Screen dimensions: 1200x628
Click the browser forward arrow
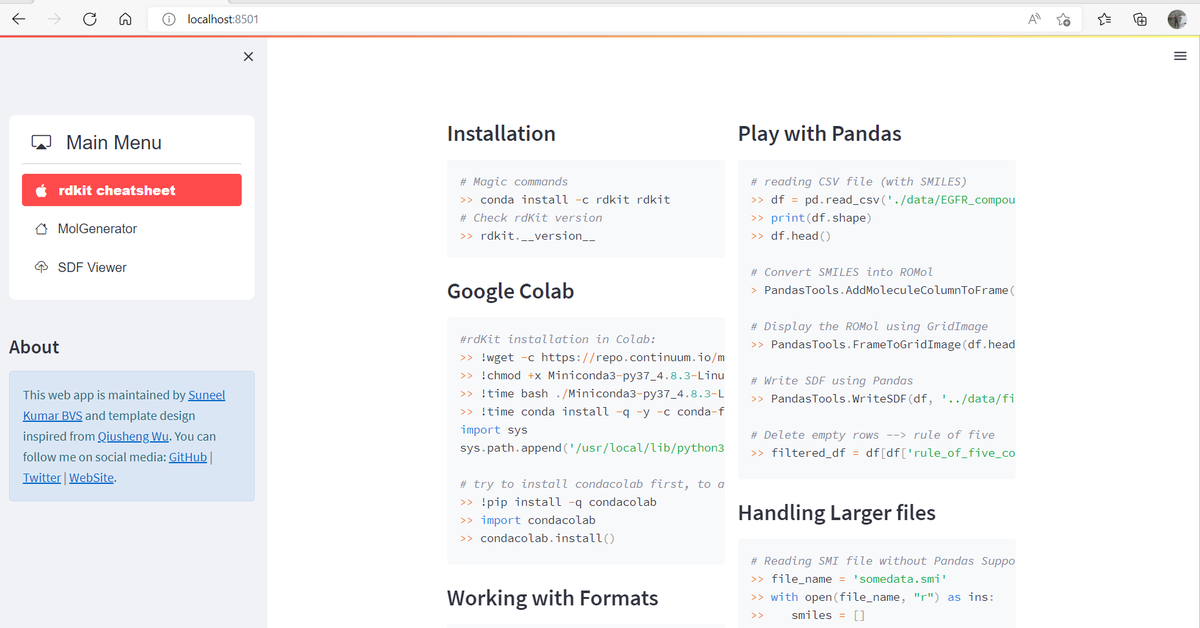point(54,19)
